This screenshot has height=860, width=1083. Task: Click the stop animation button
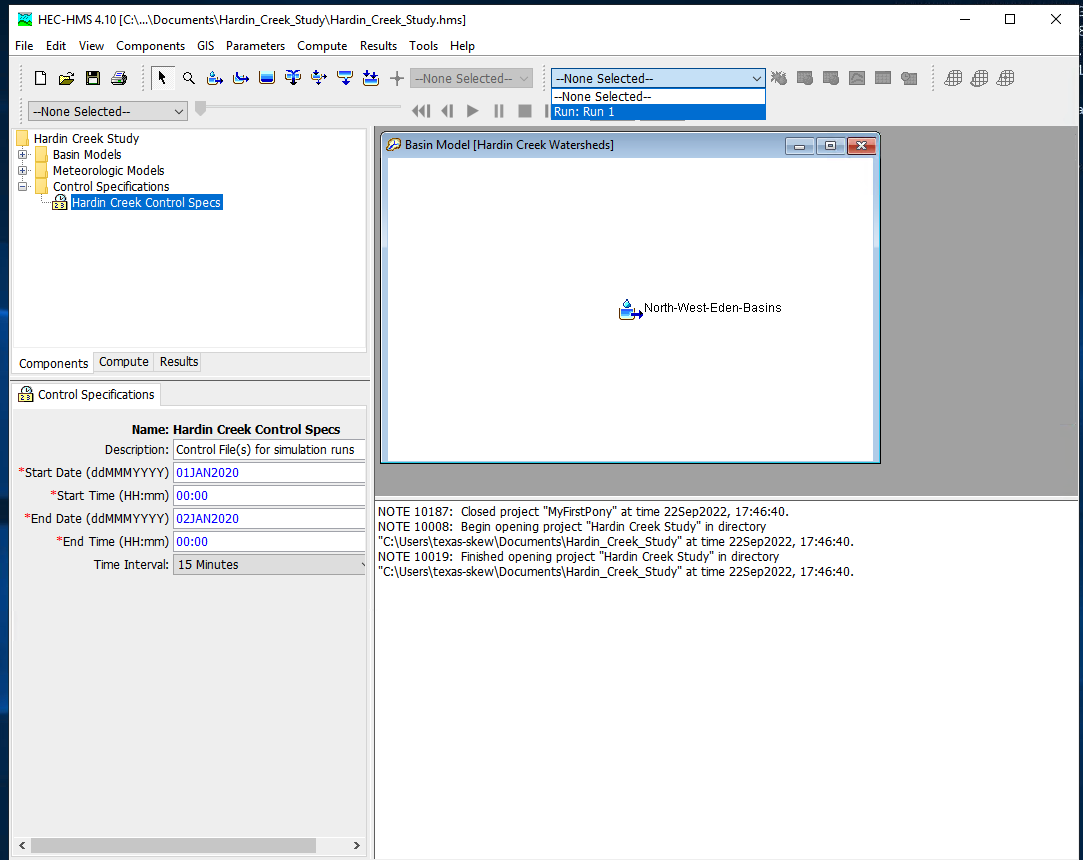[x=525, y=111]
